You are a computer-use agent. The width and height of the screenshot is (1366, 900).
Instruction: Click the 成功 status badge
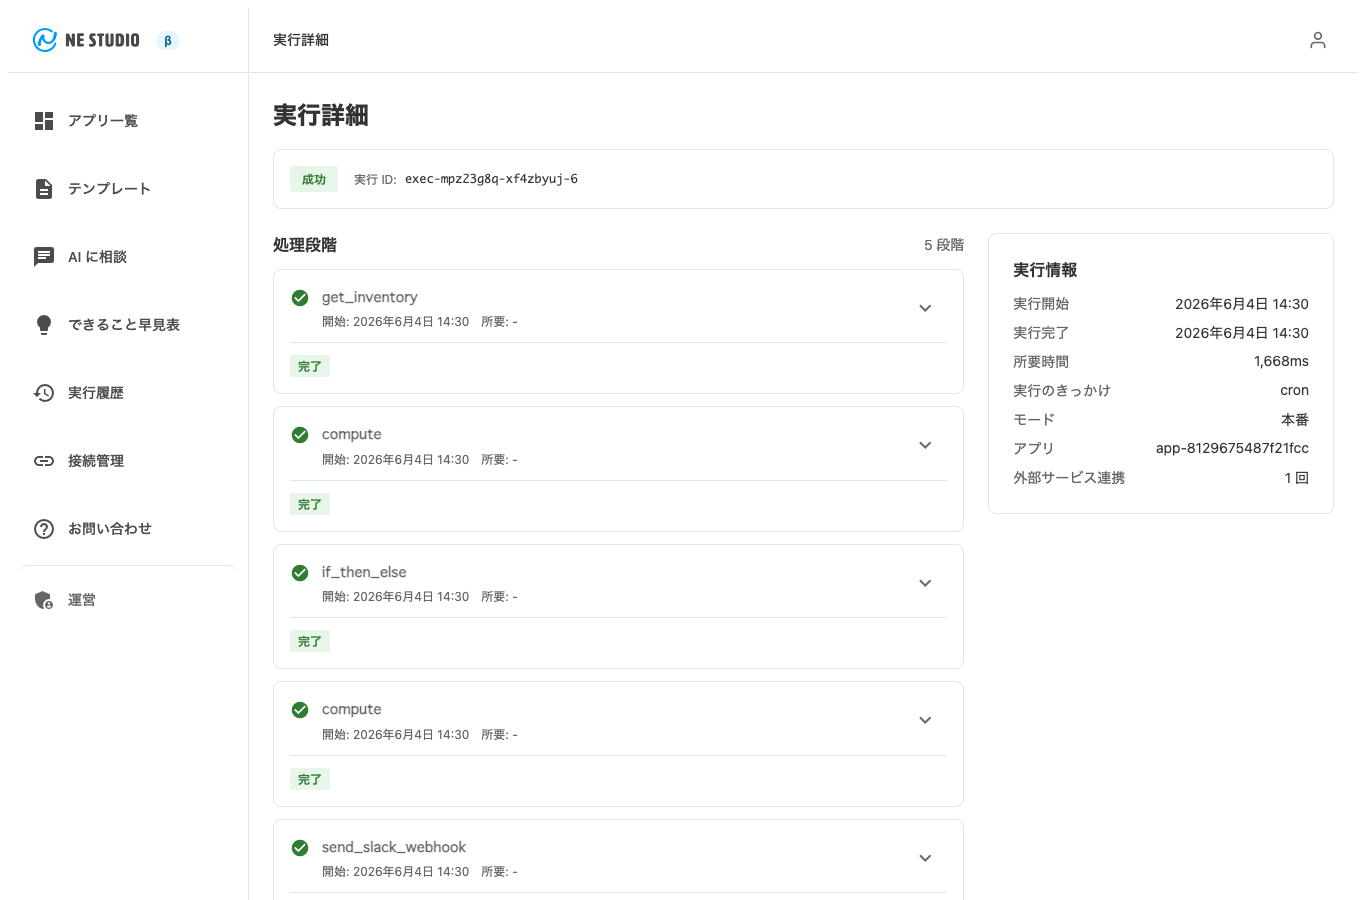click(314, 179)
